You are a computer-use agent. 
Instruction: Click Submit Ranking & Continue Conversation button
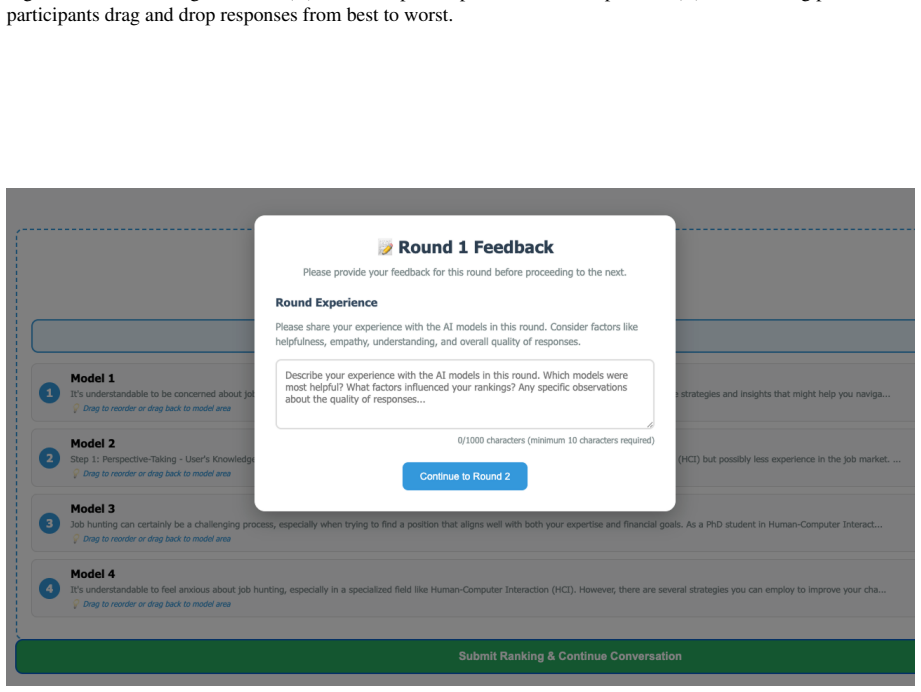(465, 656)
